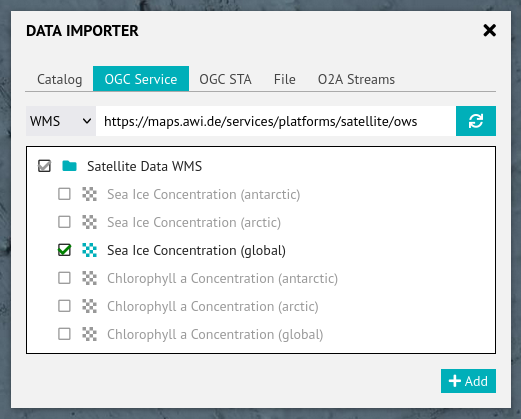Open the O2A Streams tab
Screen dimensions: 521x419
pyautogui.click(x=356, y=79)
